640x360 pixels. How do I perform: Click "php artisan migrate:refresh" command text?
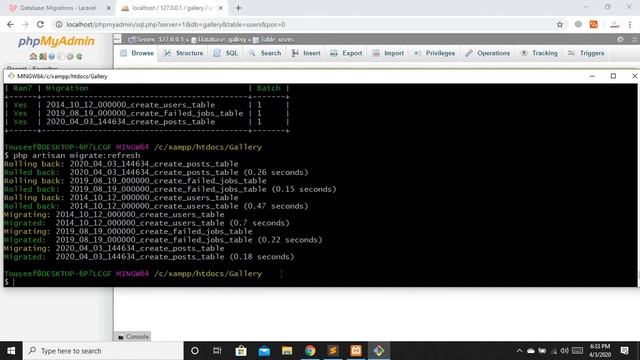[77, 156]
